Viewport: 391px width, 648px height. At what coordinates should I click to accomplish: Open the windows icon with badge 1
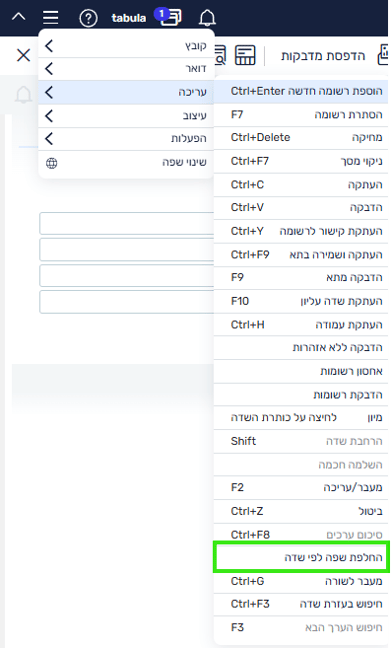[169, 17]
